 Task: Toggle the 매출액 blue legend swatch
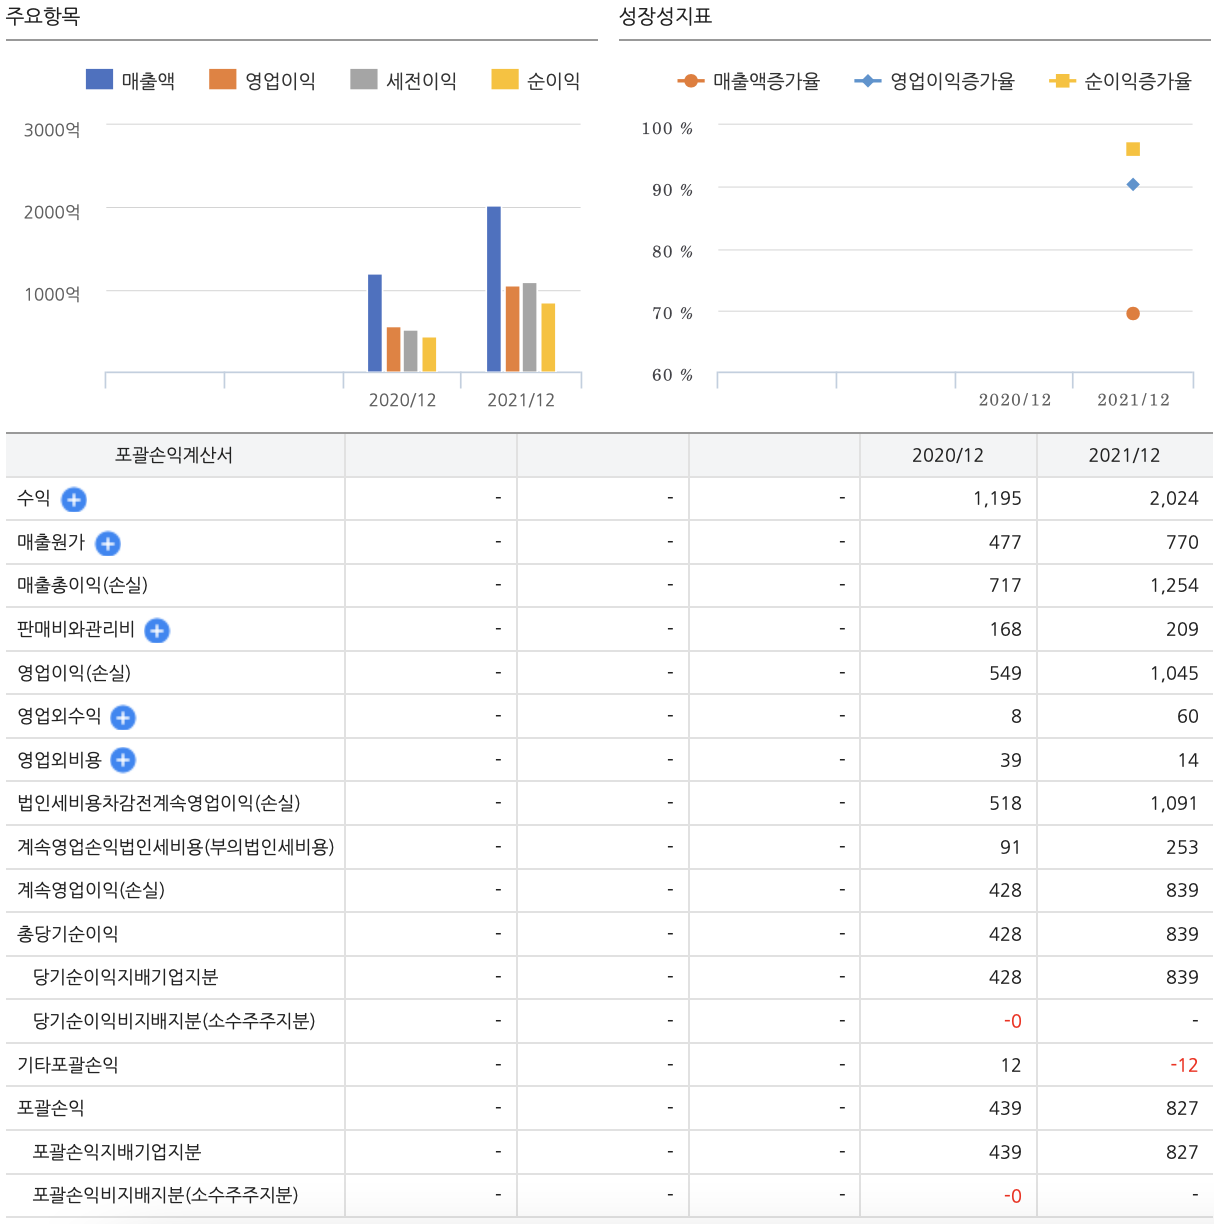[99, 80]
